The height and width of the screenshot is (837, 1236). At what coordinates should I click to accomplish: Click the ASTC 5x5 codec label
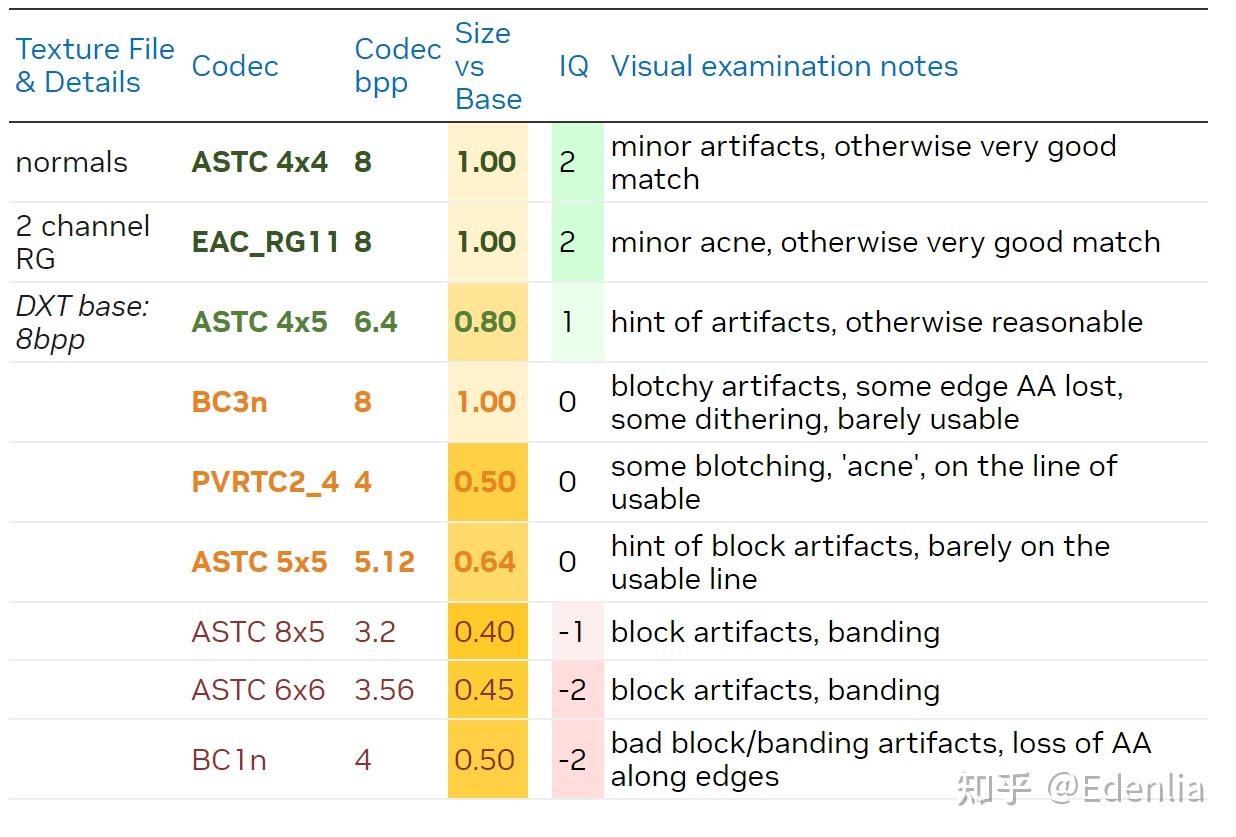point(260,562)
